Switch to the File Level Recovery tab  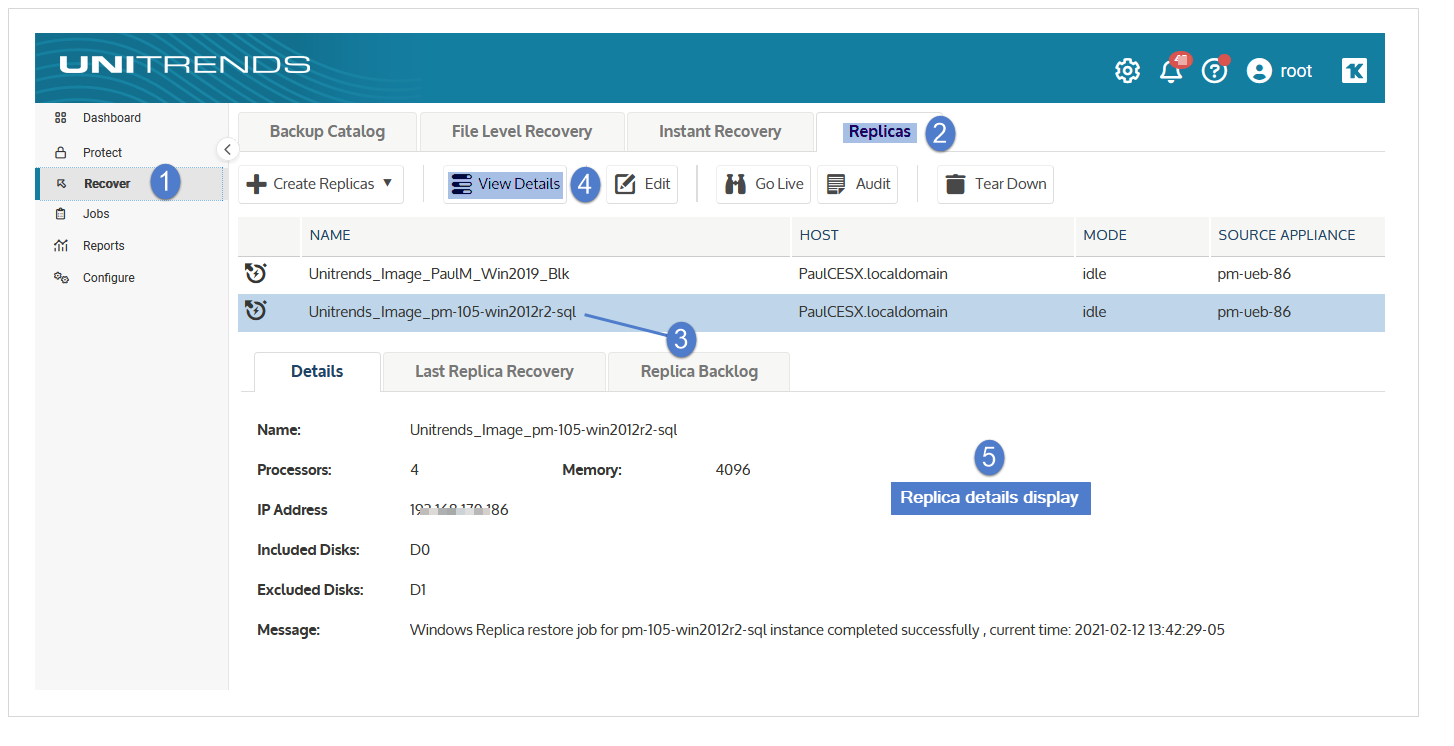point(522,132)
